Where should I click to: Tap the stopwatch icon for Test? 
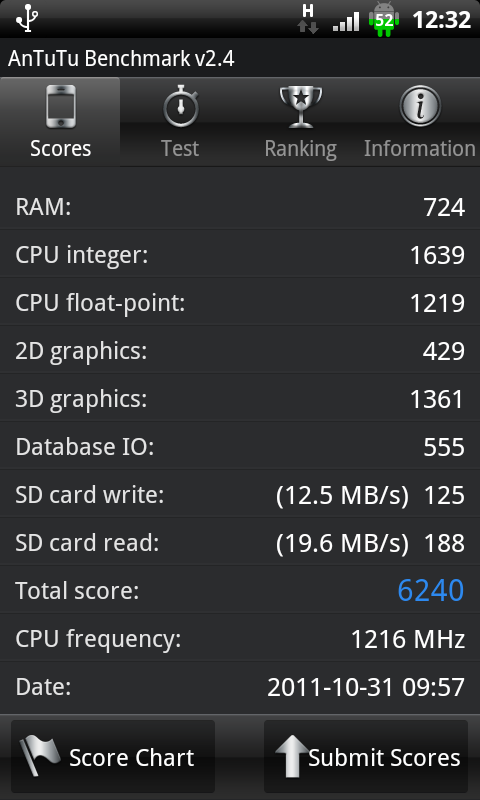pyautogui.click(x=180, y=106)
